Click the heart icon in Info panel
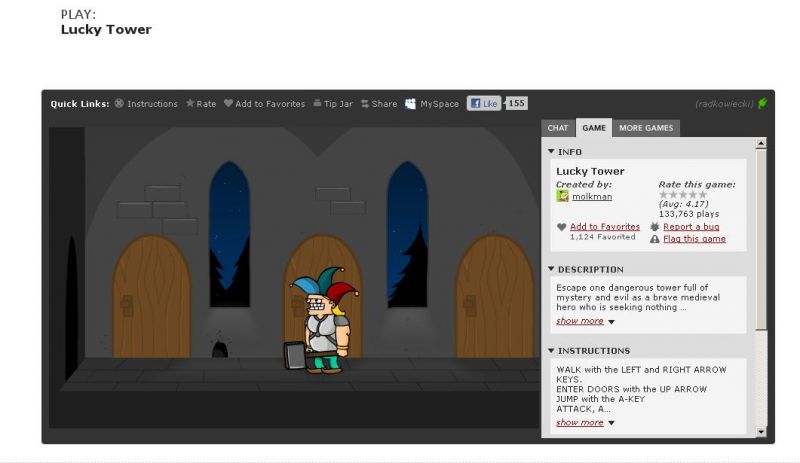 coord(562,227)
